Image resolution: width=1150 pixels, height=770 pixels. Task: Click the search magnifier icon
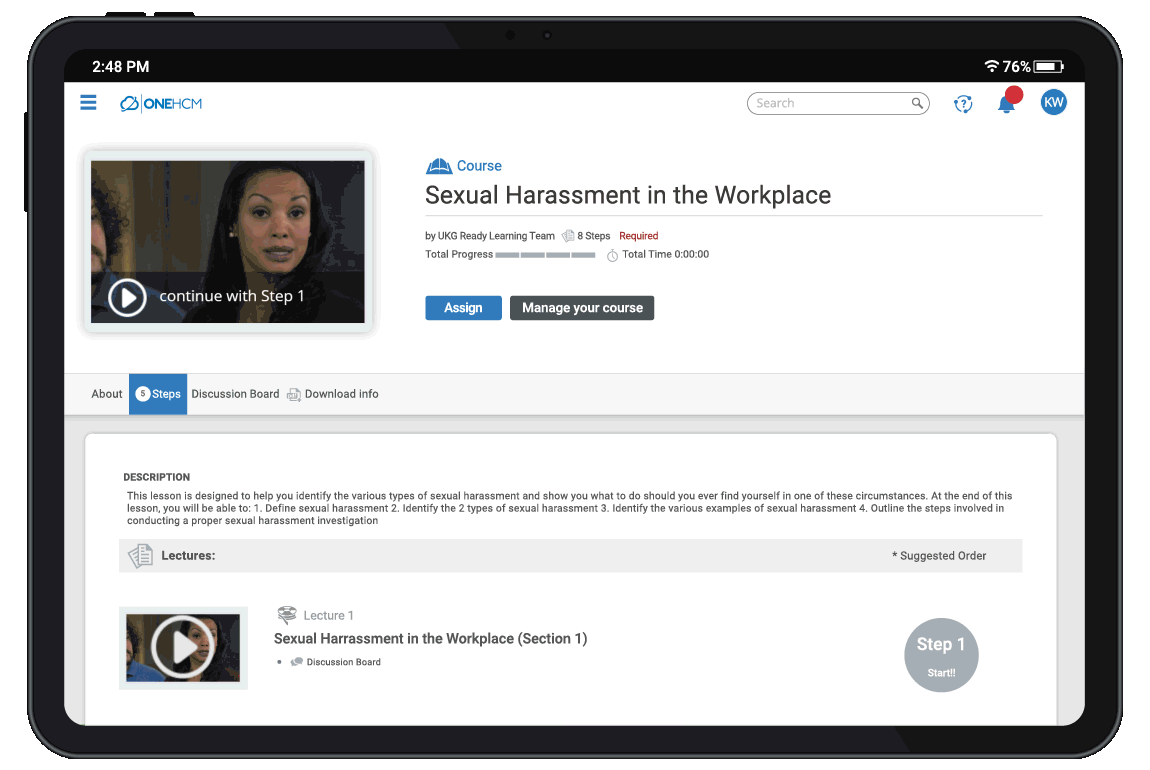(917, 103)
